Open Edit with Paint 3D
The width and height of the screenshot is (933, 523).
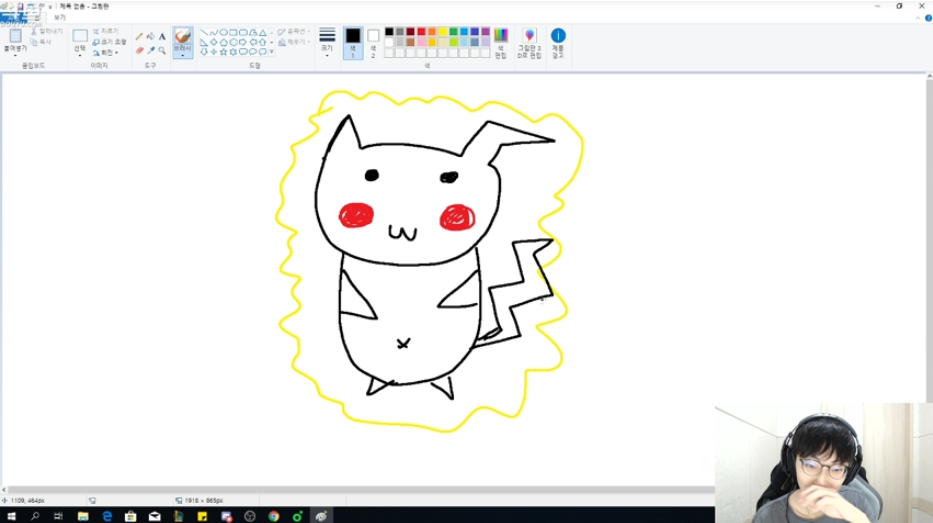point(529,43)
